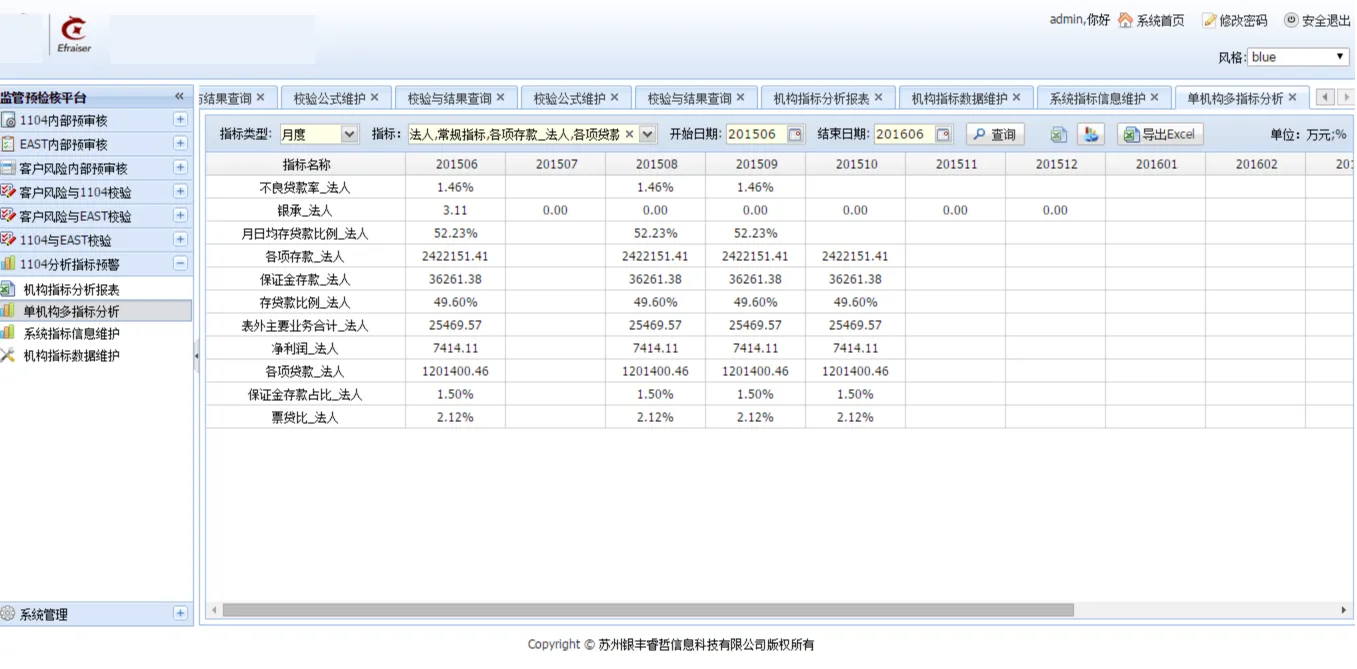Open the 风格 blue style dropdown
Image resolution: width=1357 pixels, height=669 pixels.
[x=1341, y=57]
